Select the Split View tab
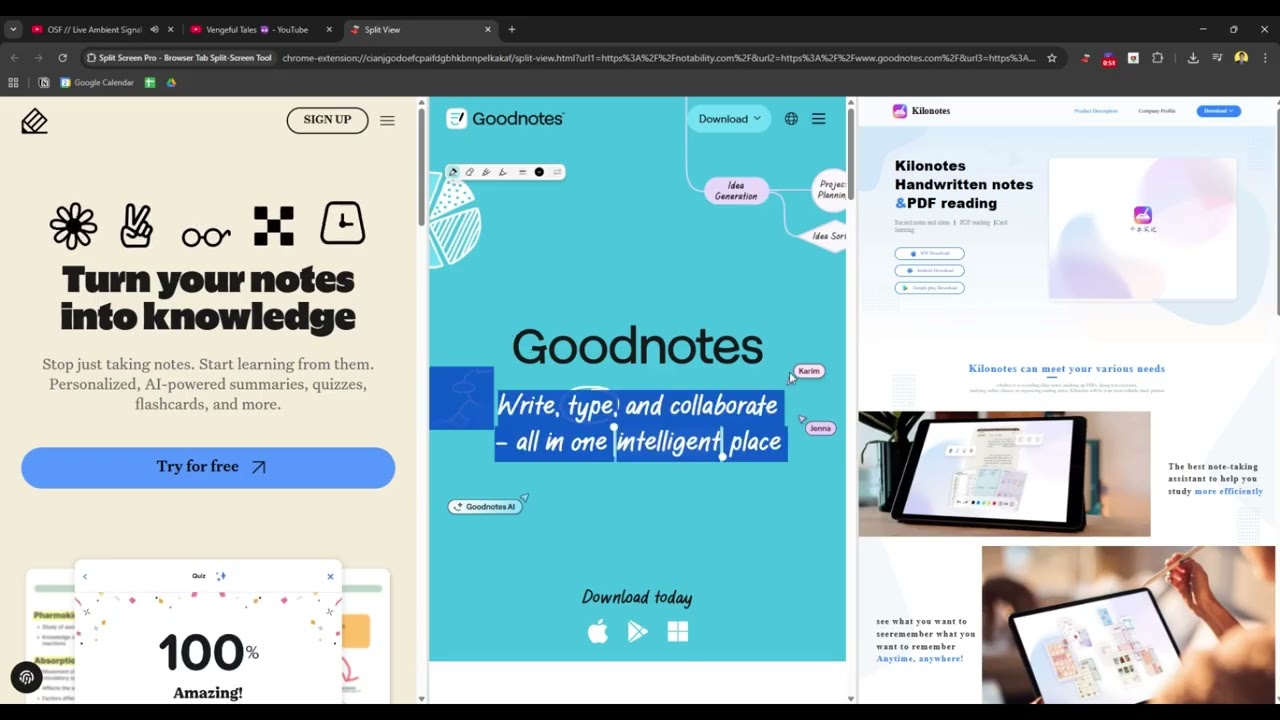1280x720 pixels. click(x=419, y=30)
